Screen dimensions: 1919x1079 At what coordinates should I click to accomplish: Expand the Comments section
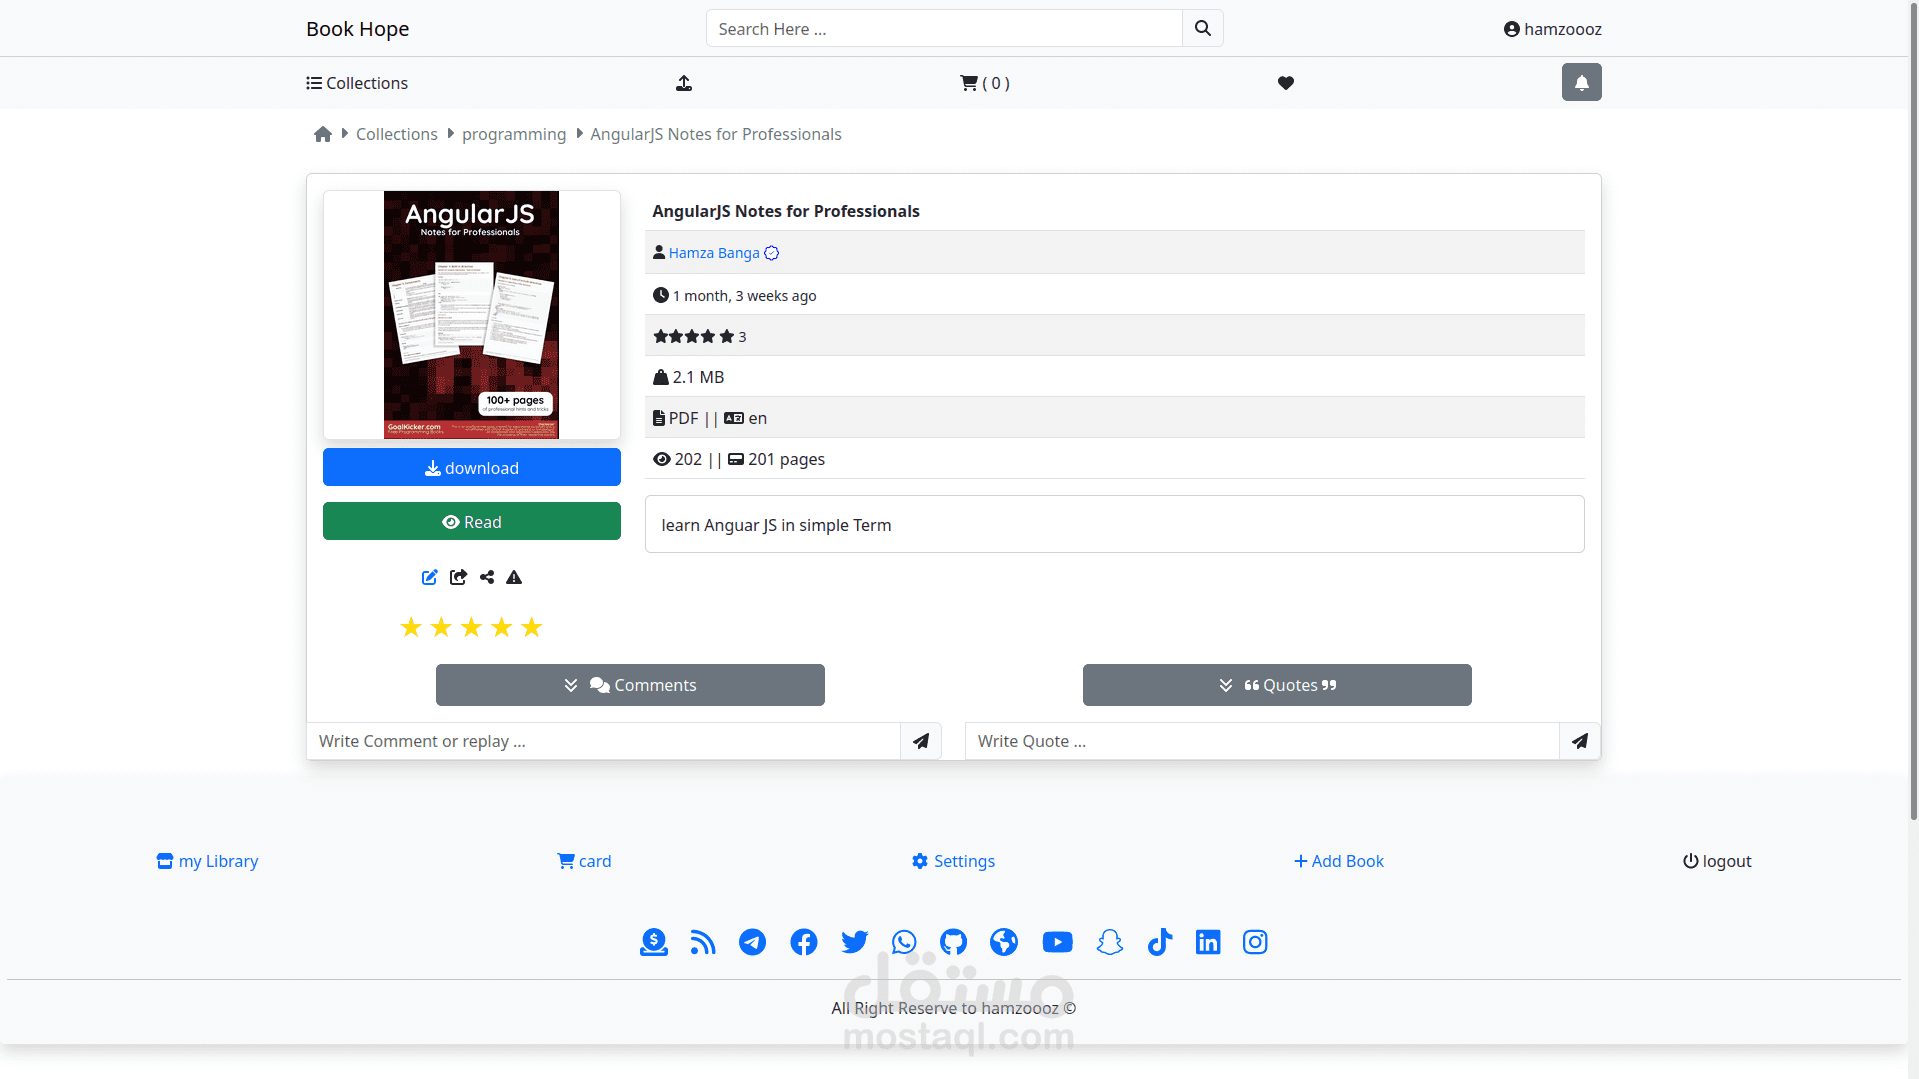630,685
